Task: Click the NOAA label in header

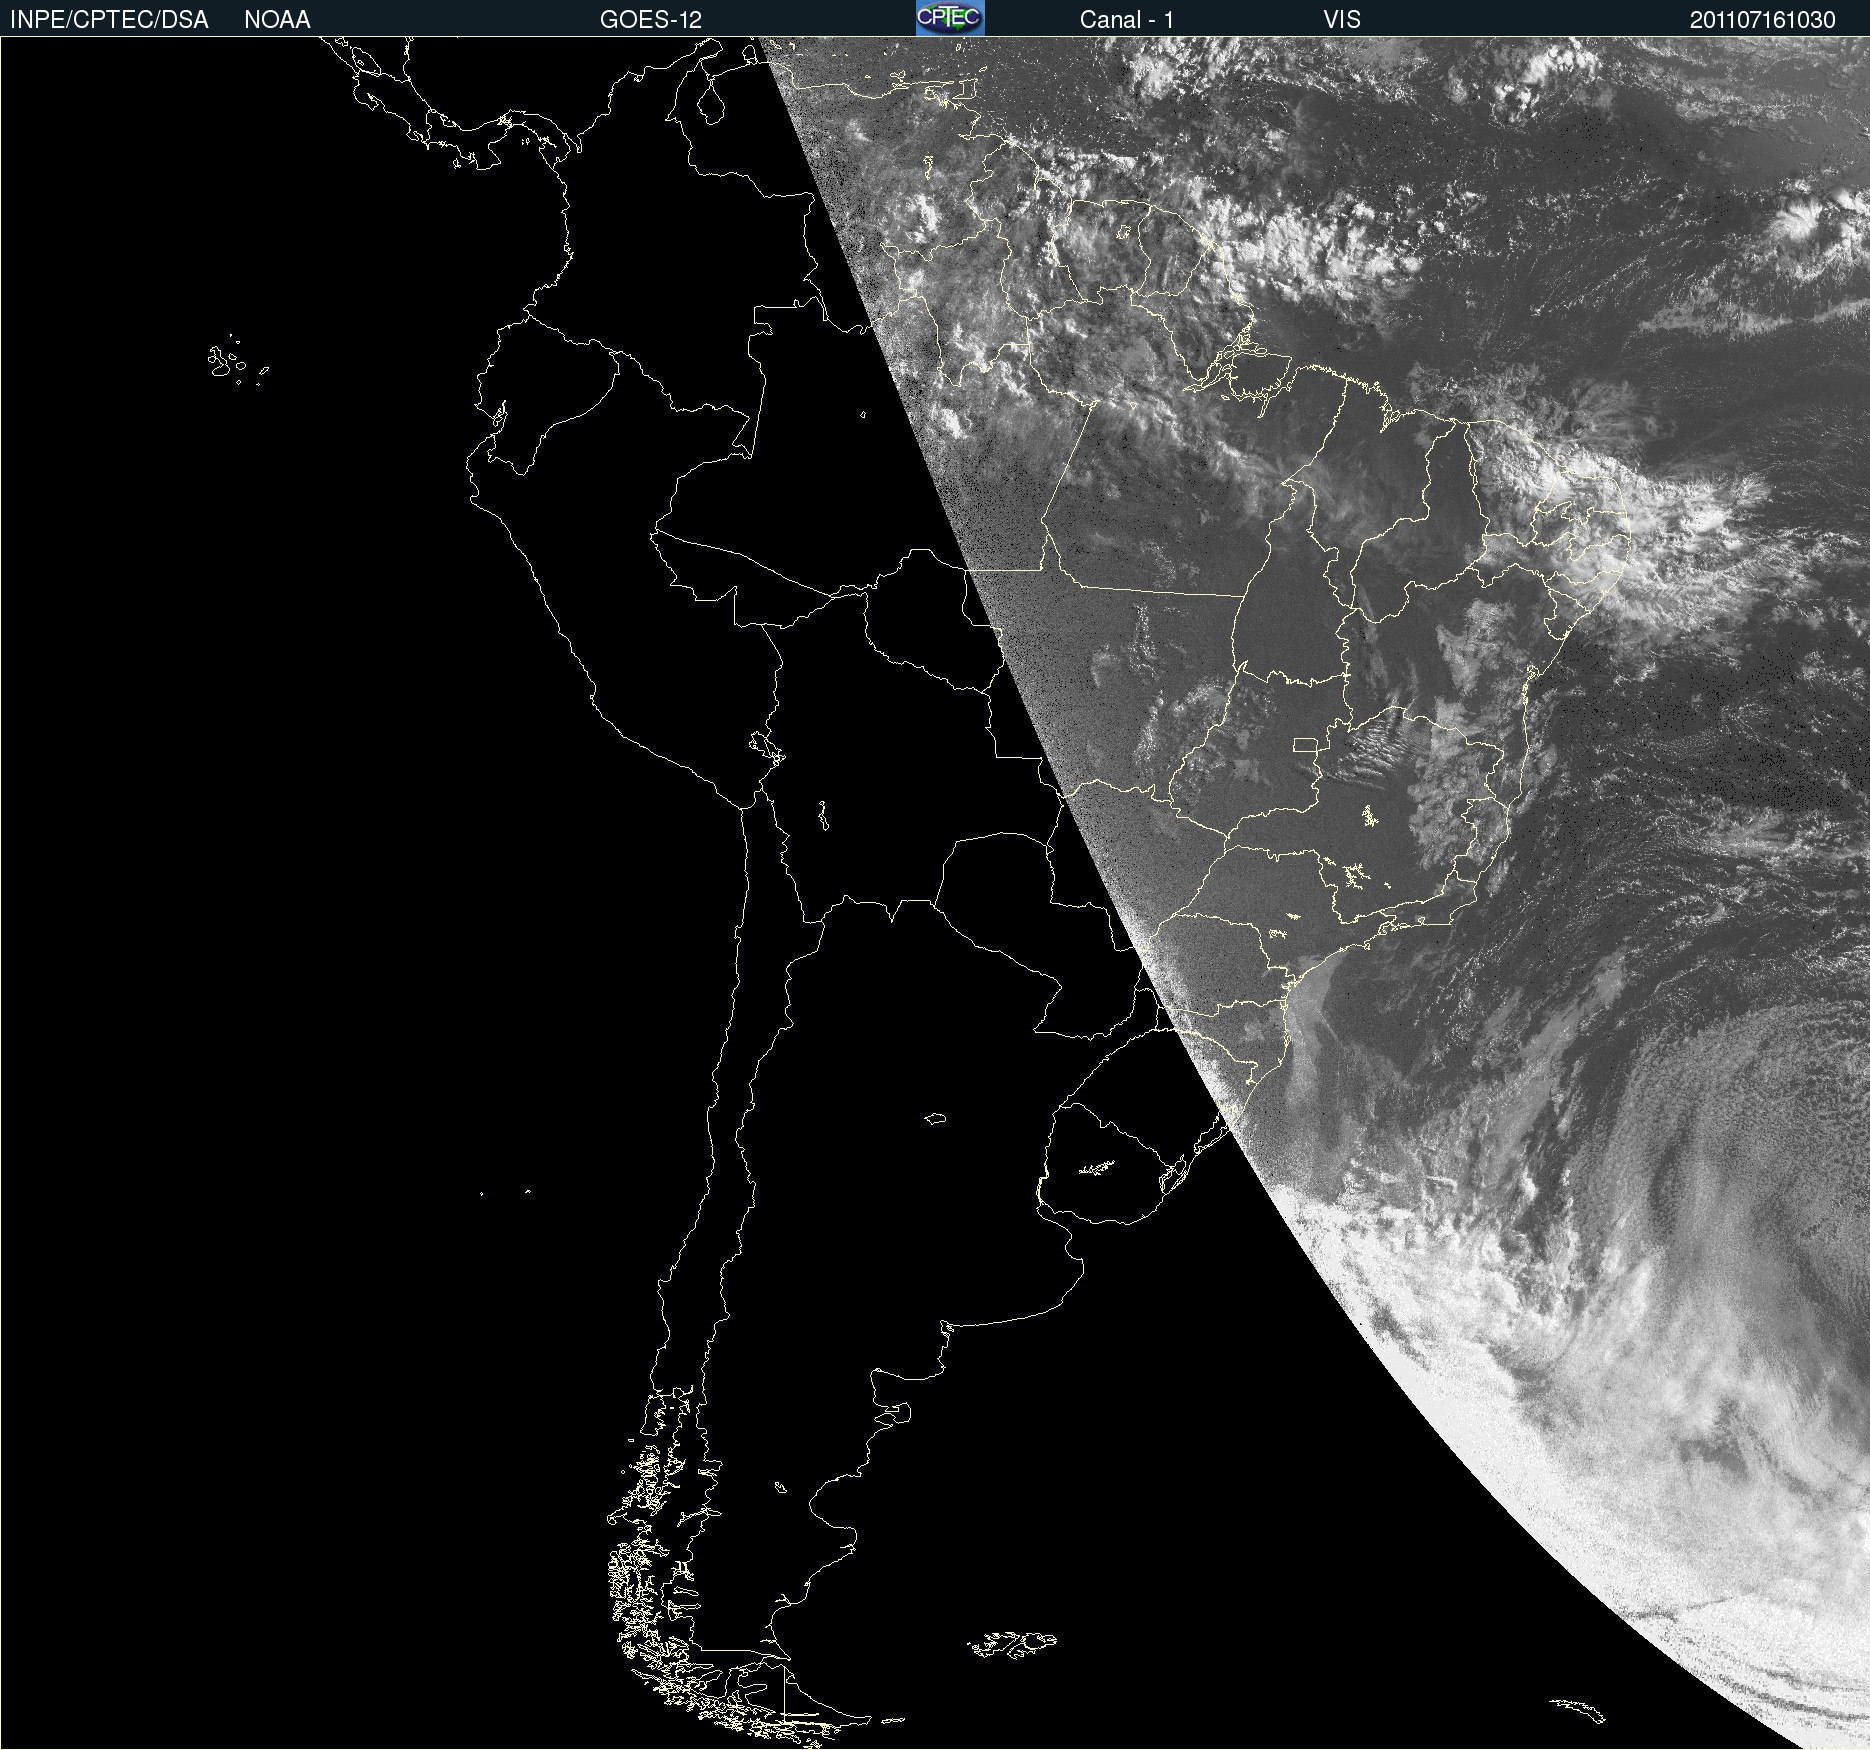Action: point(277,20)
